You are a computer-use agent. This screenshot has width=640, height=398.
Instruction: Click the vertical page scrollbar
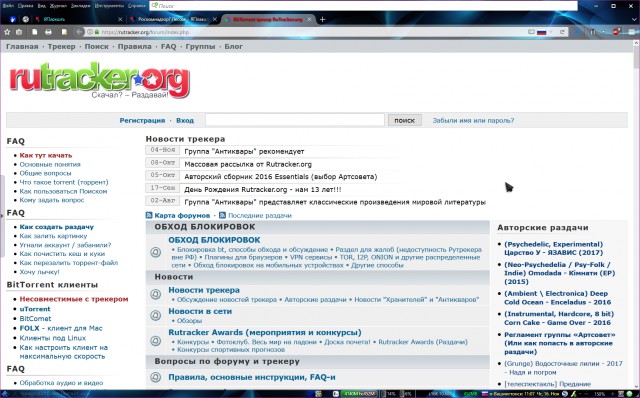coord(636,212)
